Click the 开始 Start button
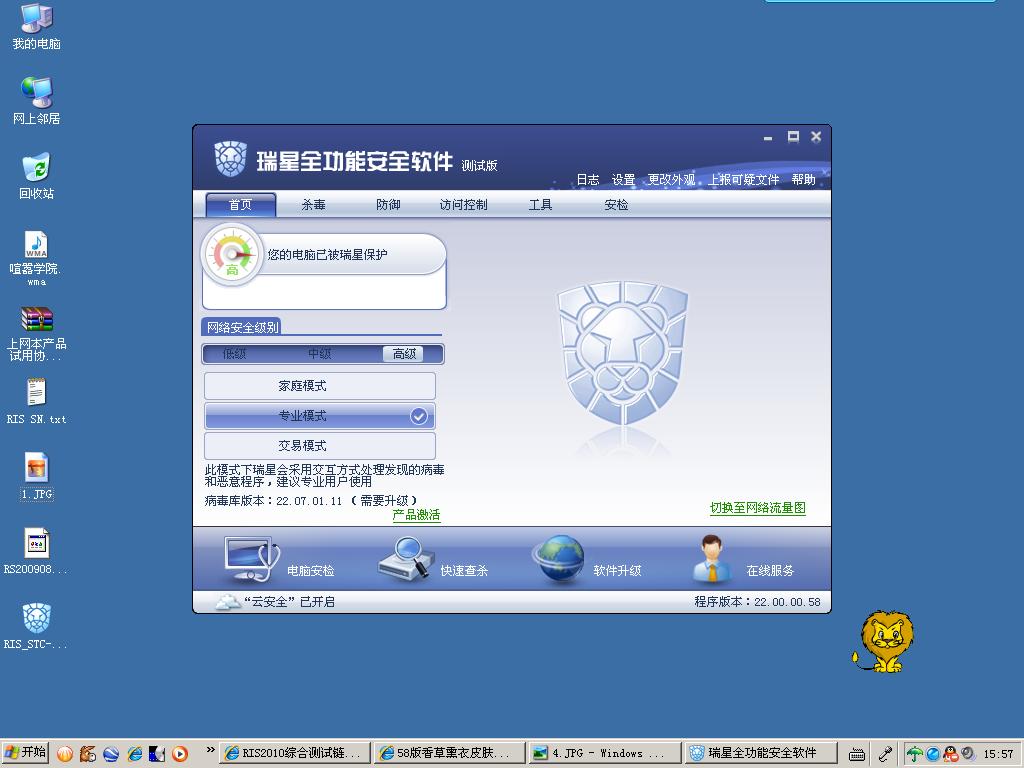 pos(25,753)
